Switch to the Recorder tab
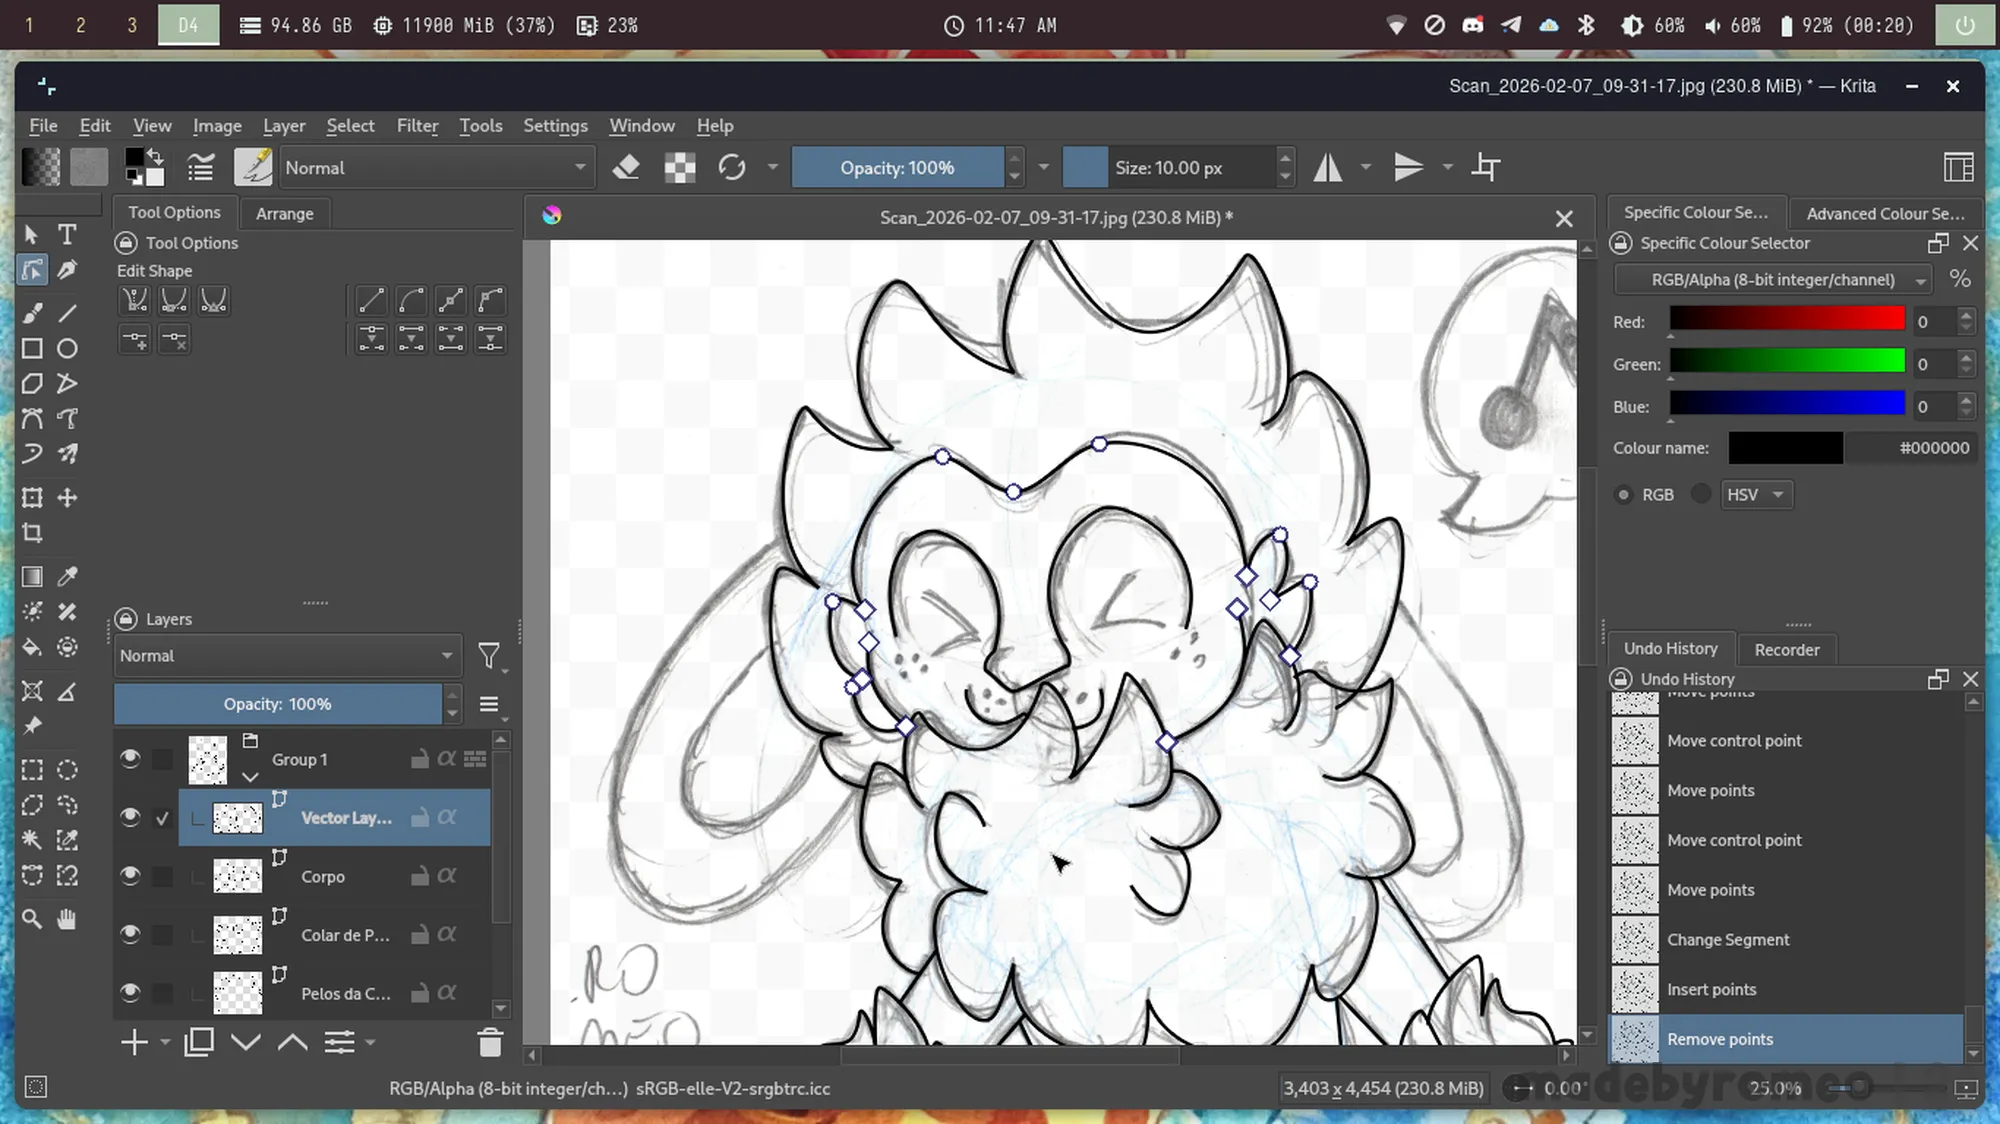The image size is (2000, 1124). 1786,650
